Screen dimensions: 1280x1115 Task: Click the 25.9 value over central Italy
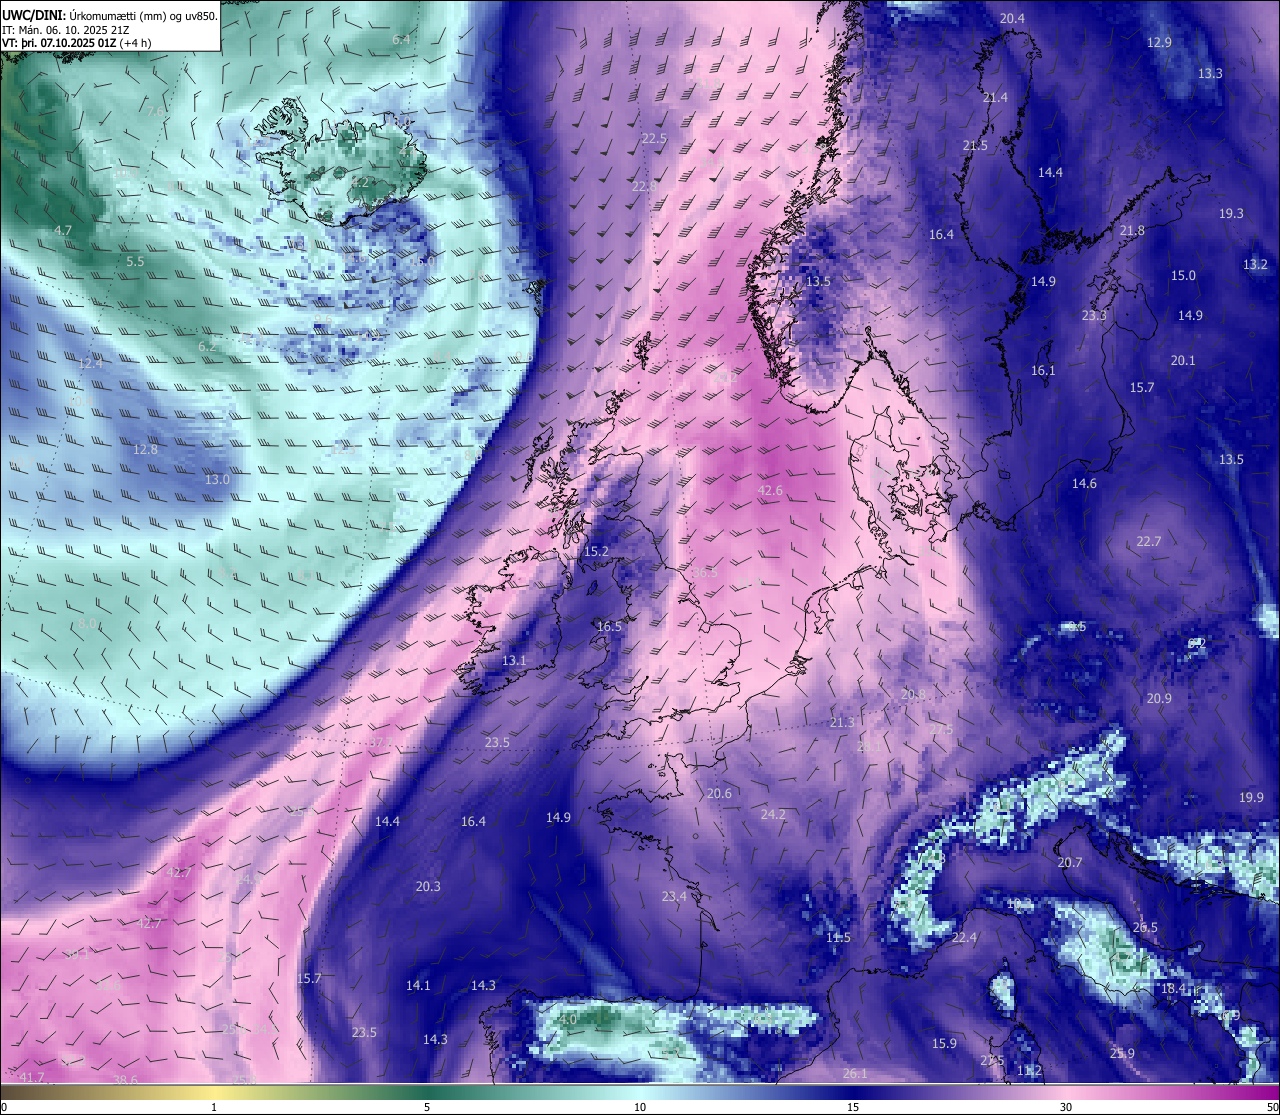[1122, 1053]
